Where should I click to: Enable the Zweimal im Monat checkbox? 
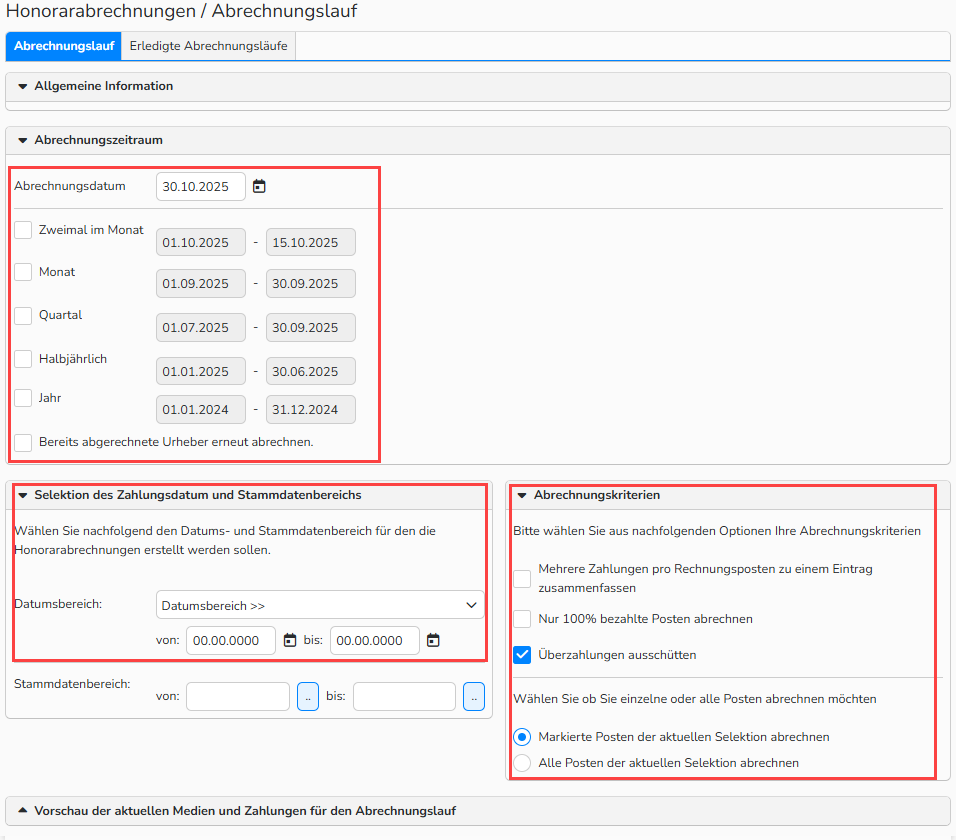23,230
